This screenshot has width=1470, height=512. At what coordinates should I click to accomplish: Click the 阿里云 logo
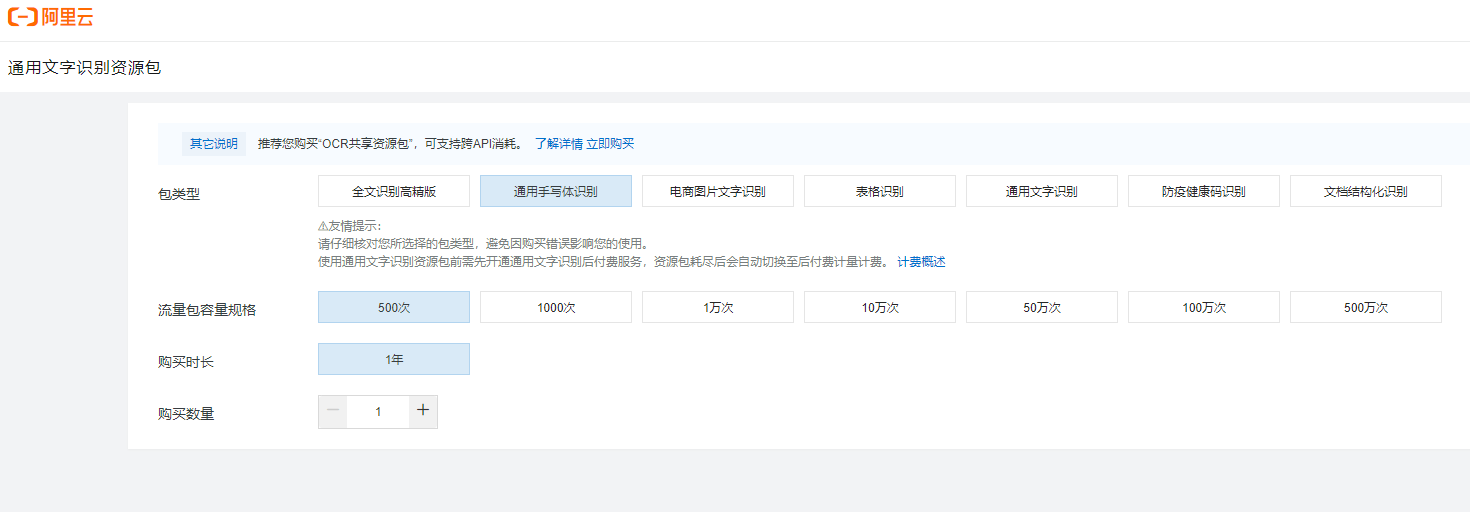50,17
